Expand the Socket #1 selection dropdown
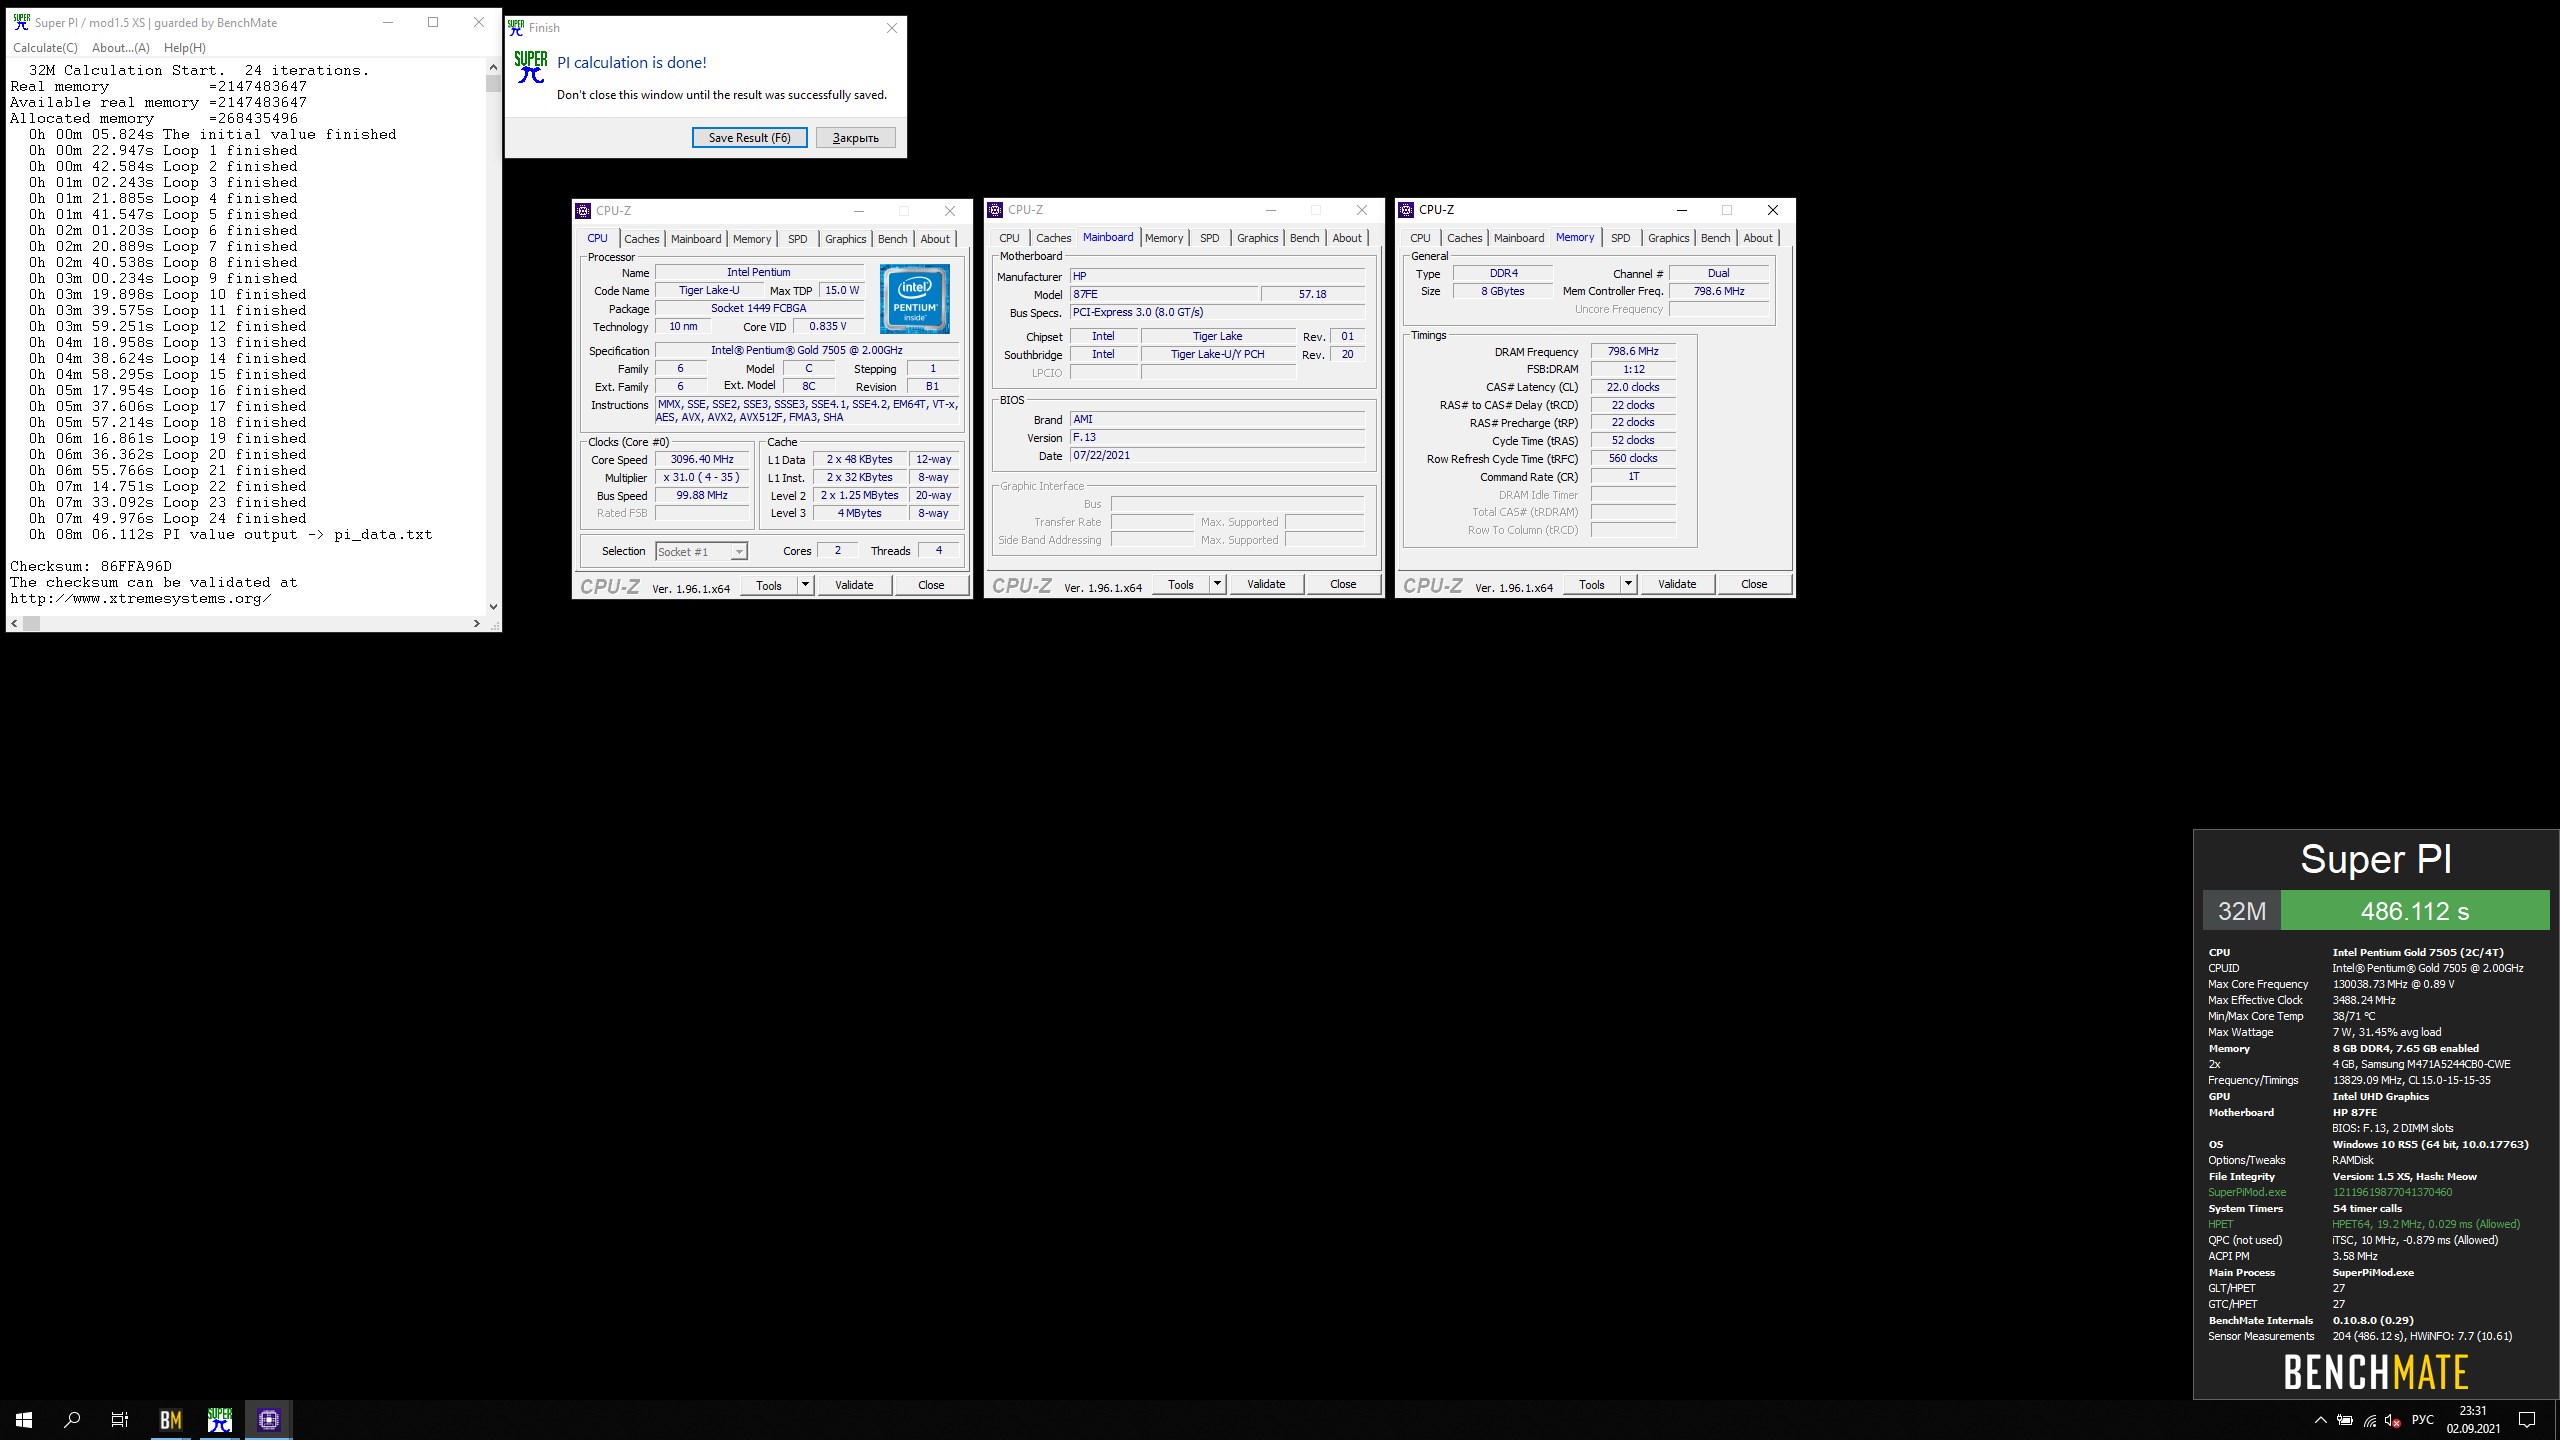 738,552
